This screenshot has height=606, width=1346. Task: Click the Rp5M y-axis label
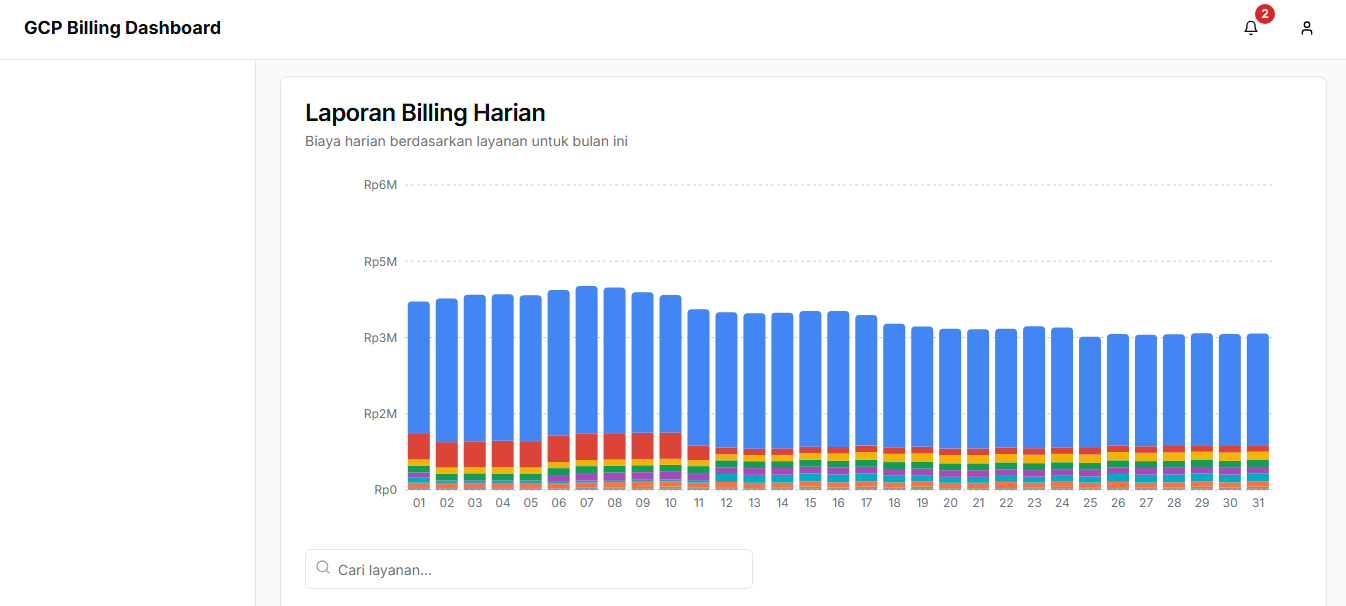point(380,262)
